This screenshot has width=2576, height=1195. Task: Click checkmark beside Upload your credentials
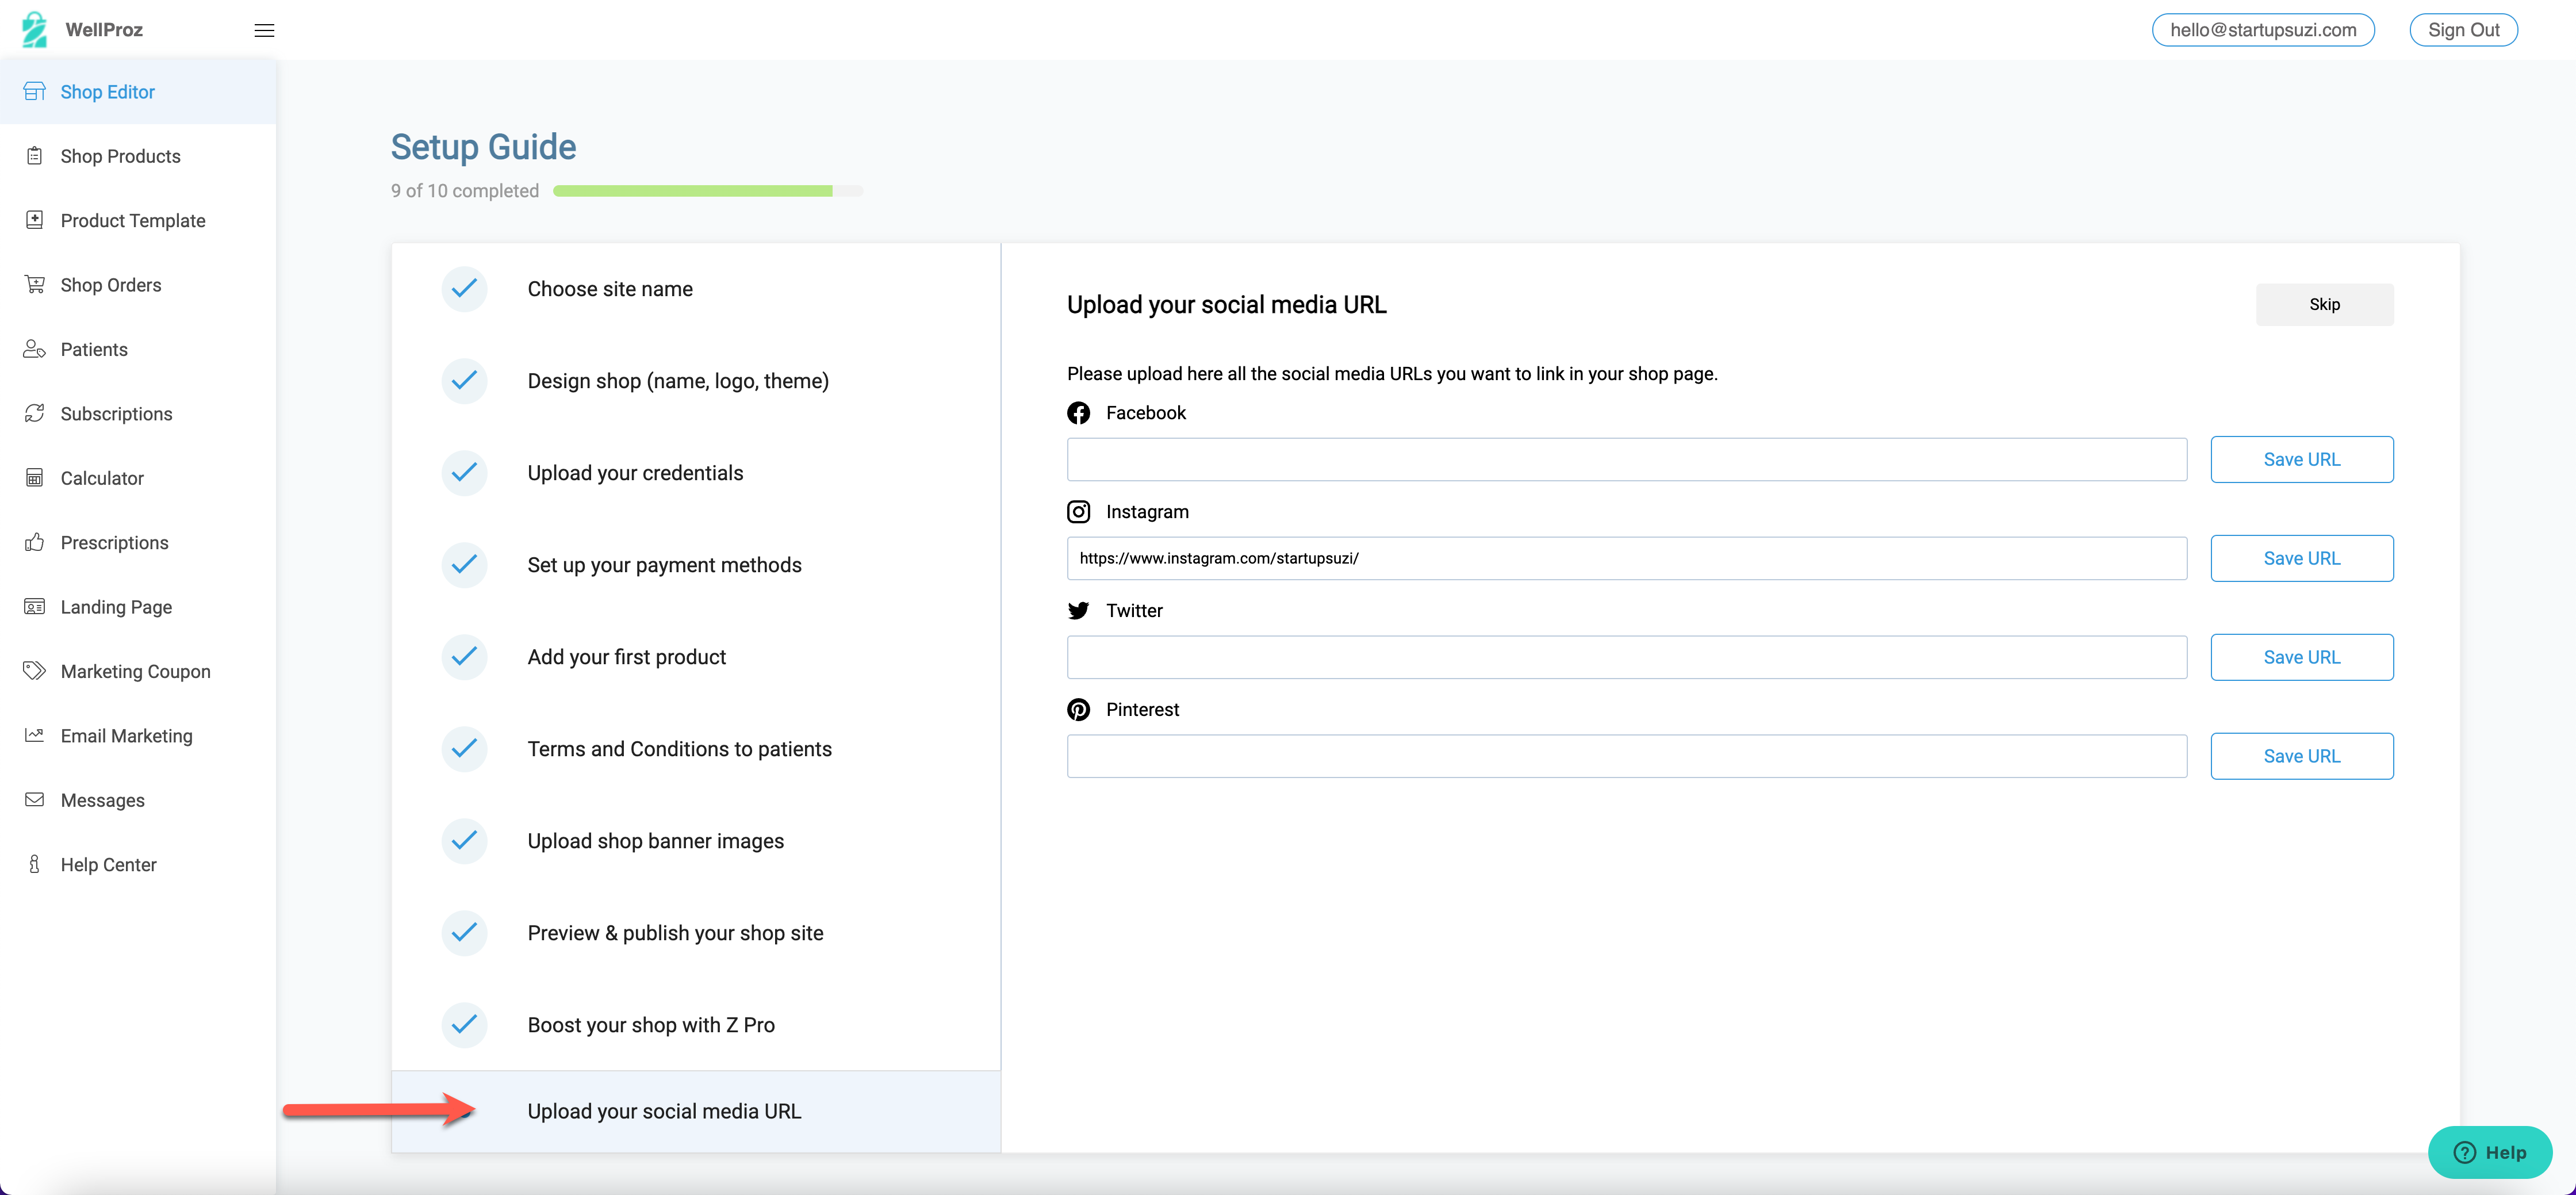click(464, 473)
